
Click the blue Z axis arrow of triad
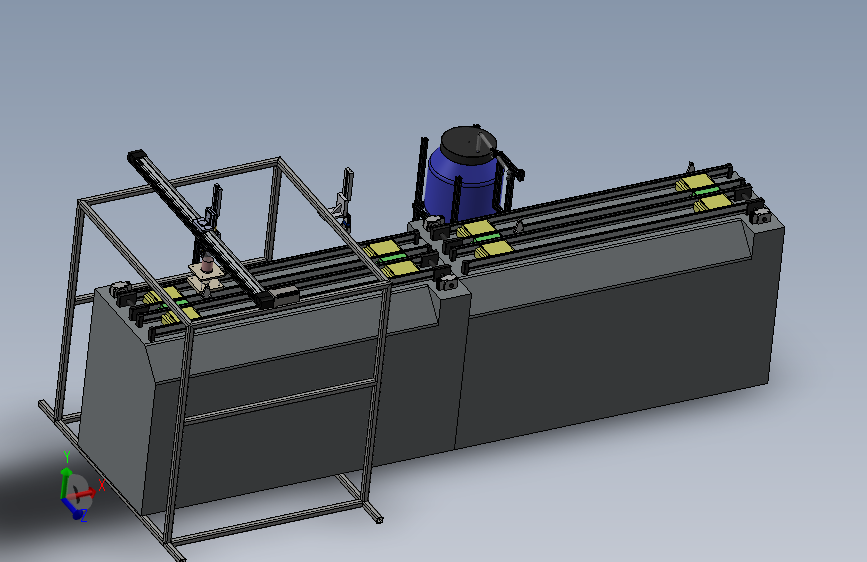72,508
